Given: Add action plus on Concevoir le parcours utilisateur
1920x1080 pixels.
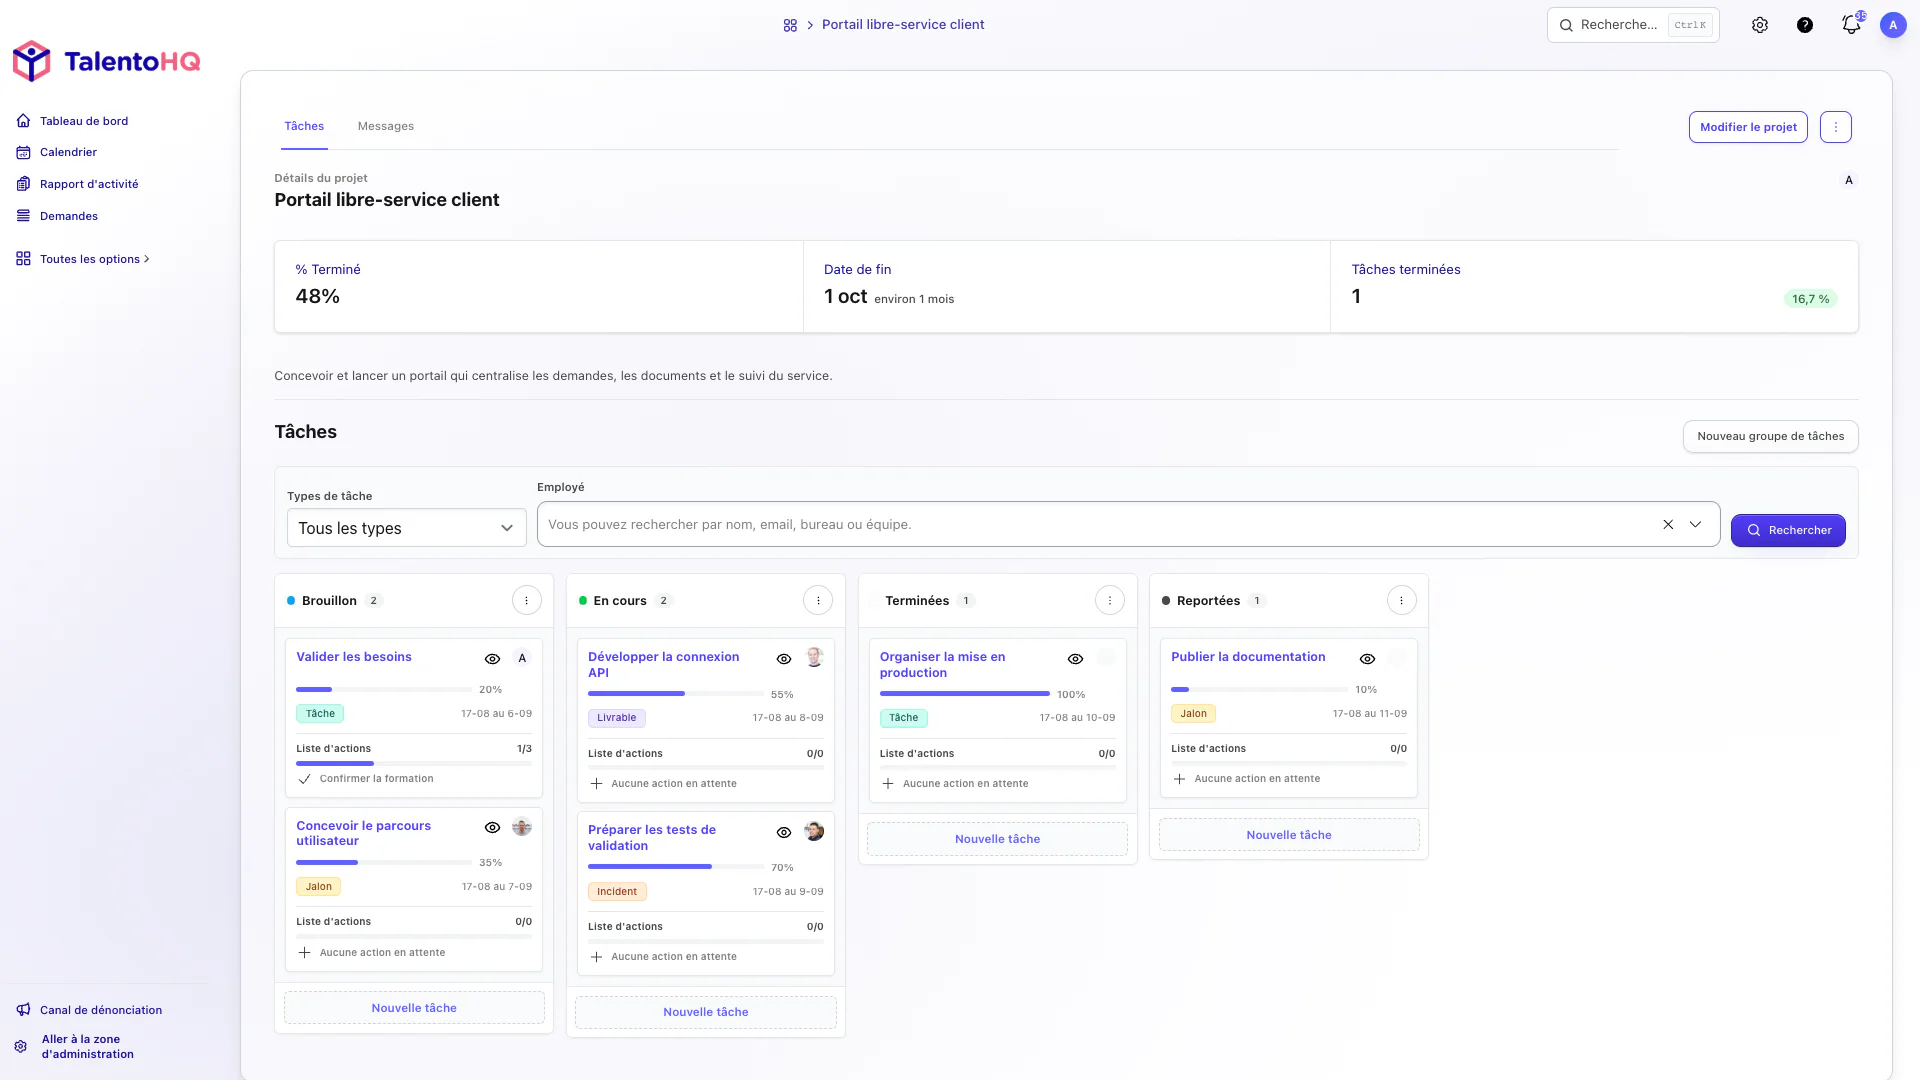Looking at the screenshot, I should (305, 953).
